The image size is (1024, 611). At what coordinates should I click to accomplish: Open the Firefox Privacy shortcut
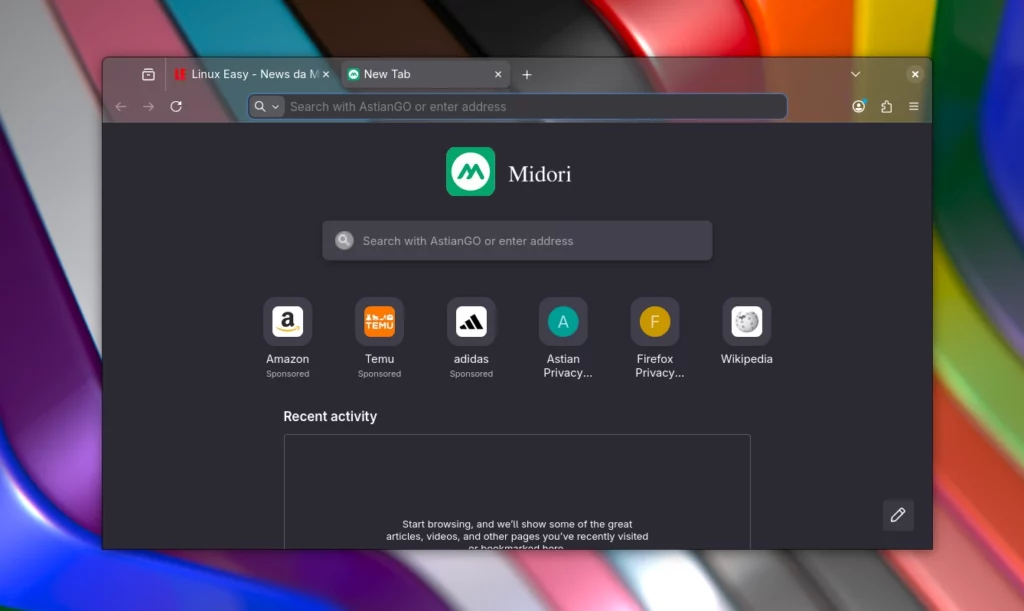655,322
